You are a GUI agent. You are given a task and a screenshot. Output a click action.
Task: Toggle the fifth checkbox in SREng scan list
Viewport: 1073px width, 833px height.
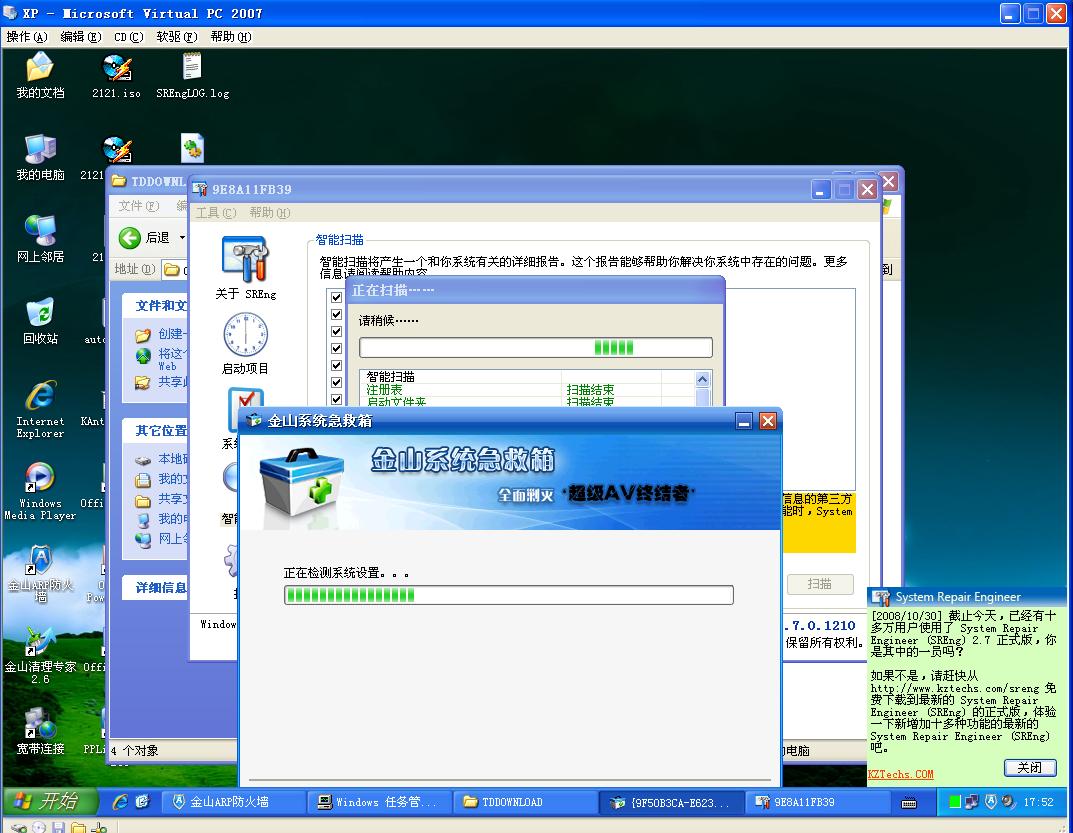point(336,366)
